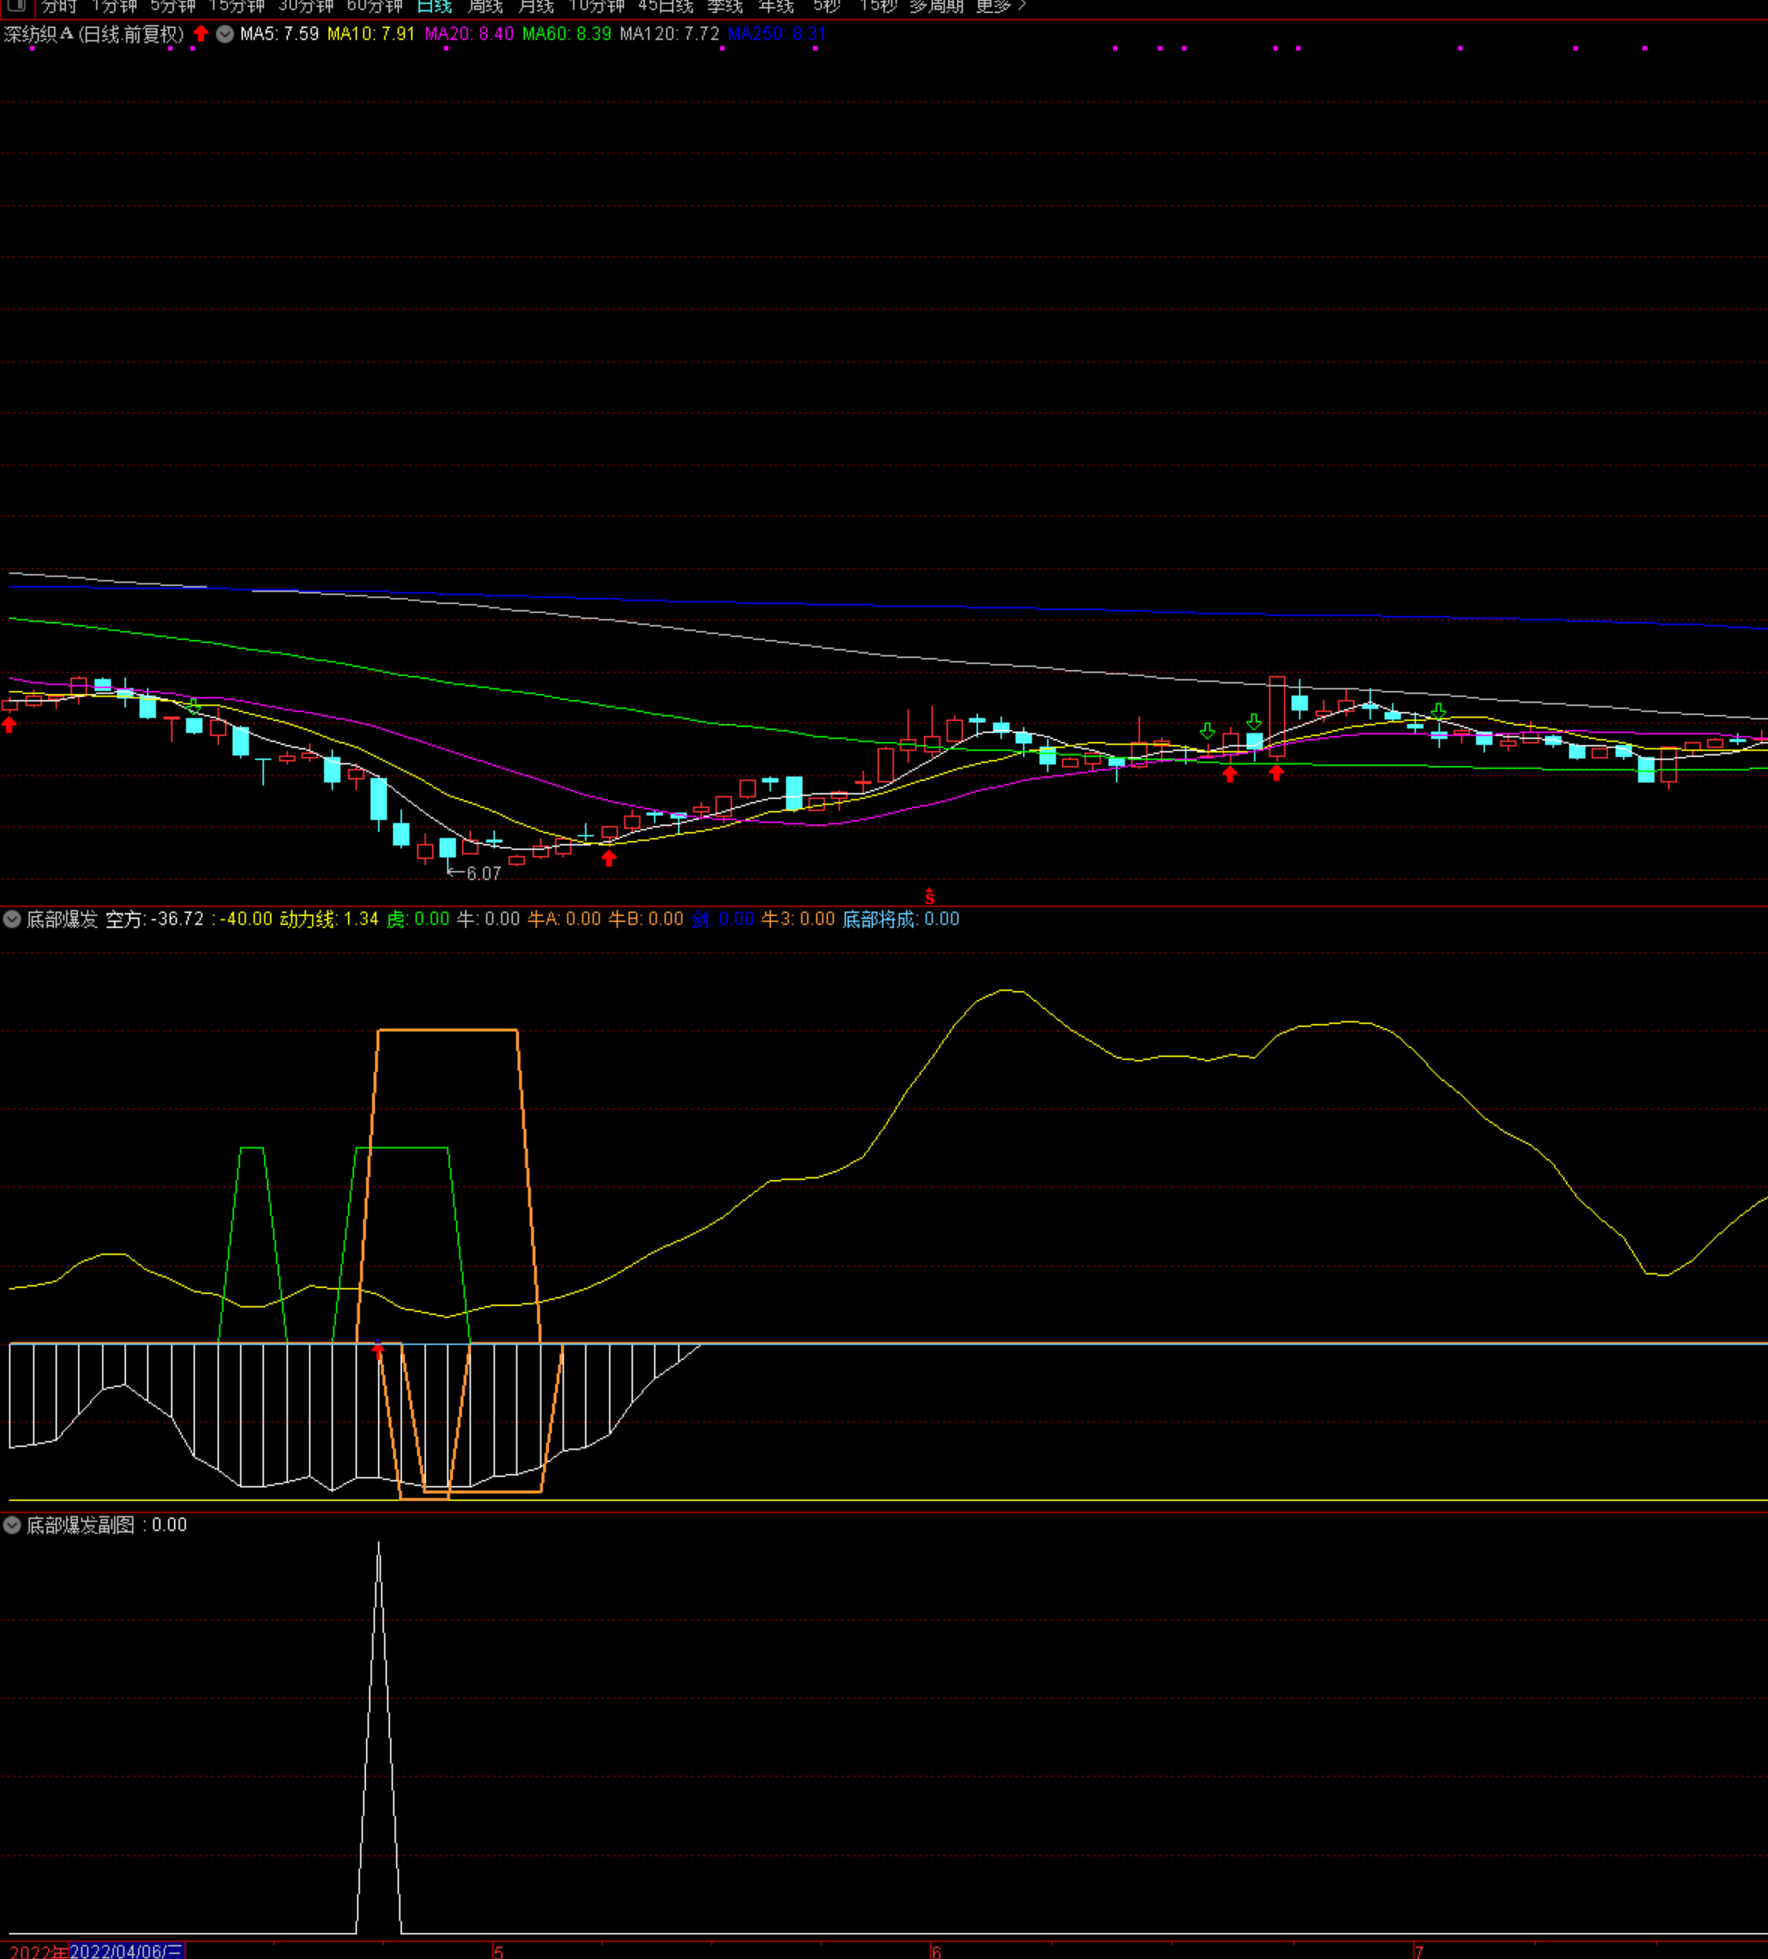Click the month 7 marker on the time axis
The height and width of the screenshot is (1959, 1768).
[1418, 1952]
